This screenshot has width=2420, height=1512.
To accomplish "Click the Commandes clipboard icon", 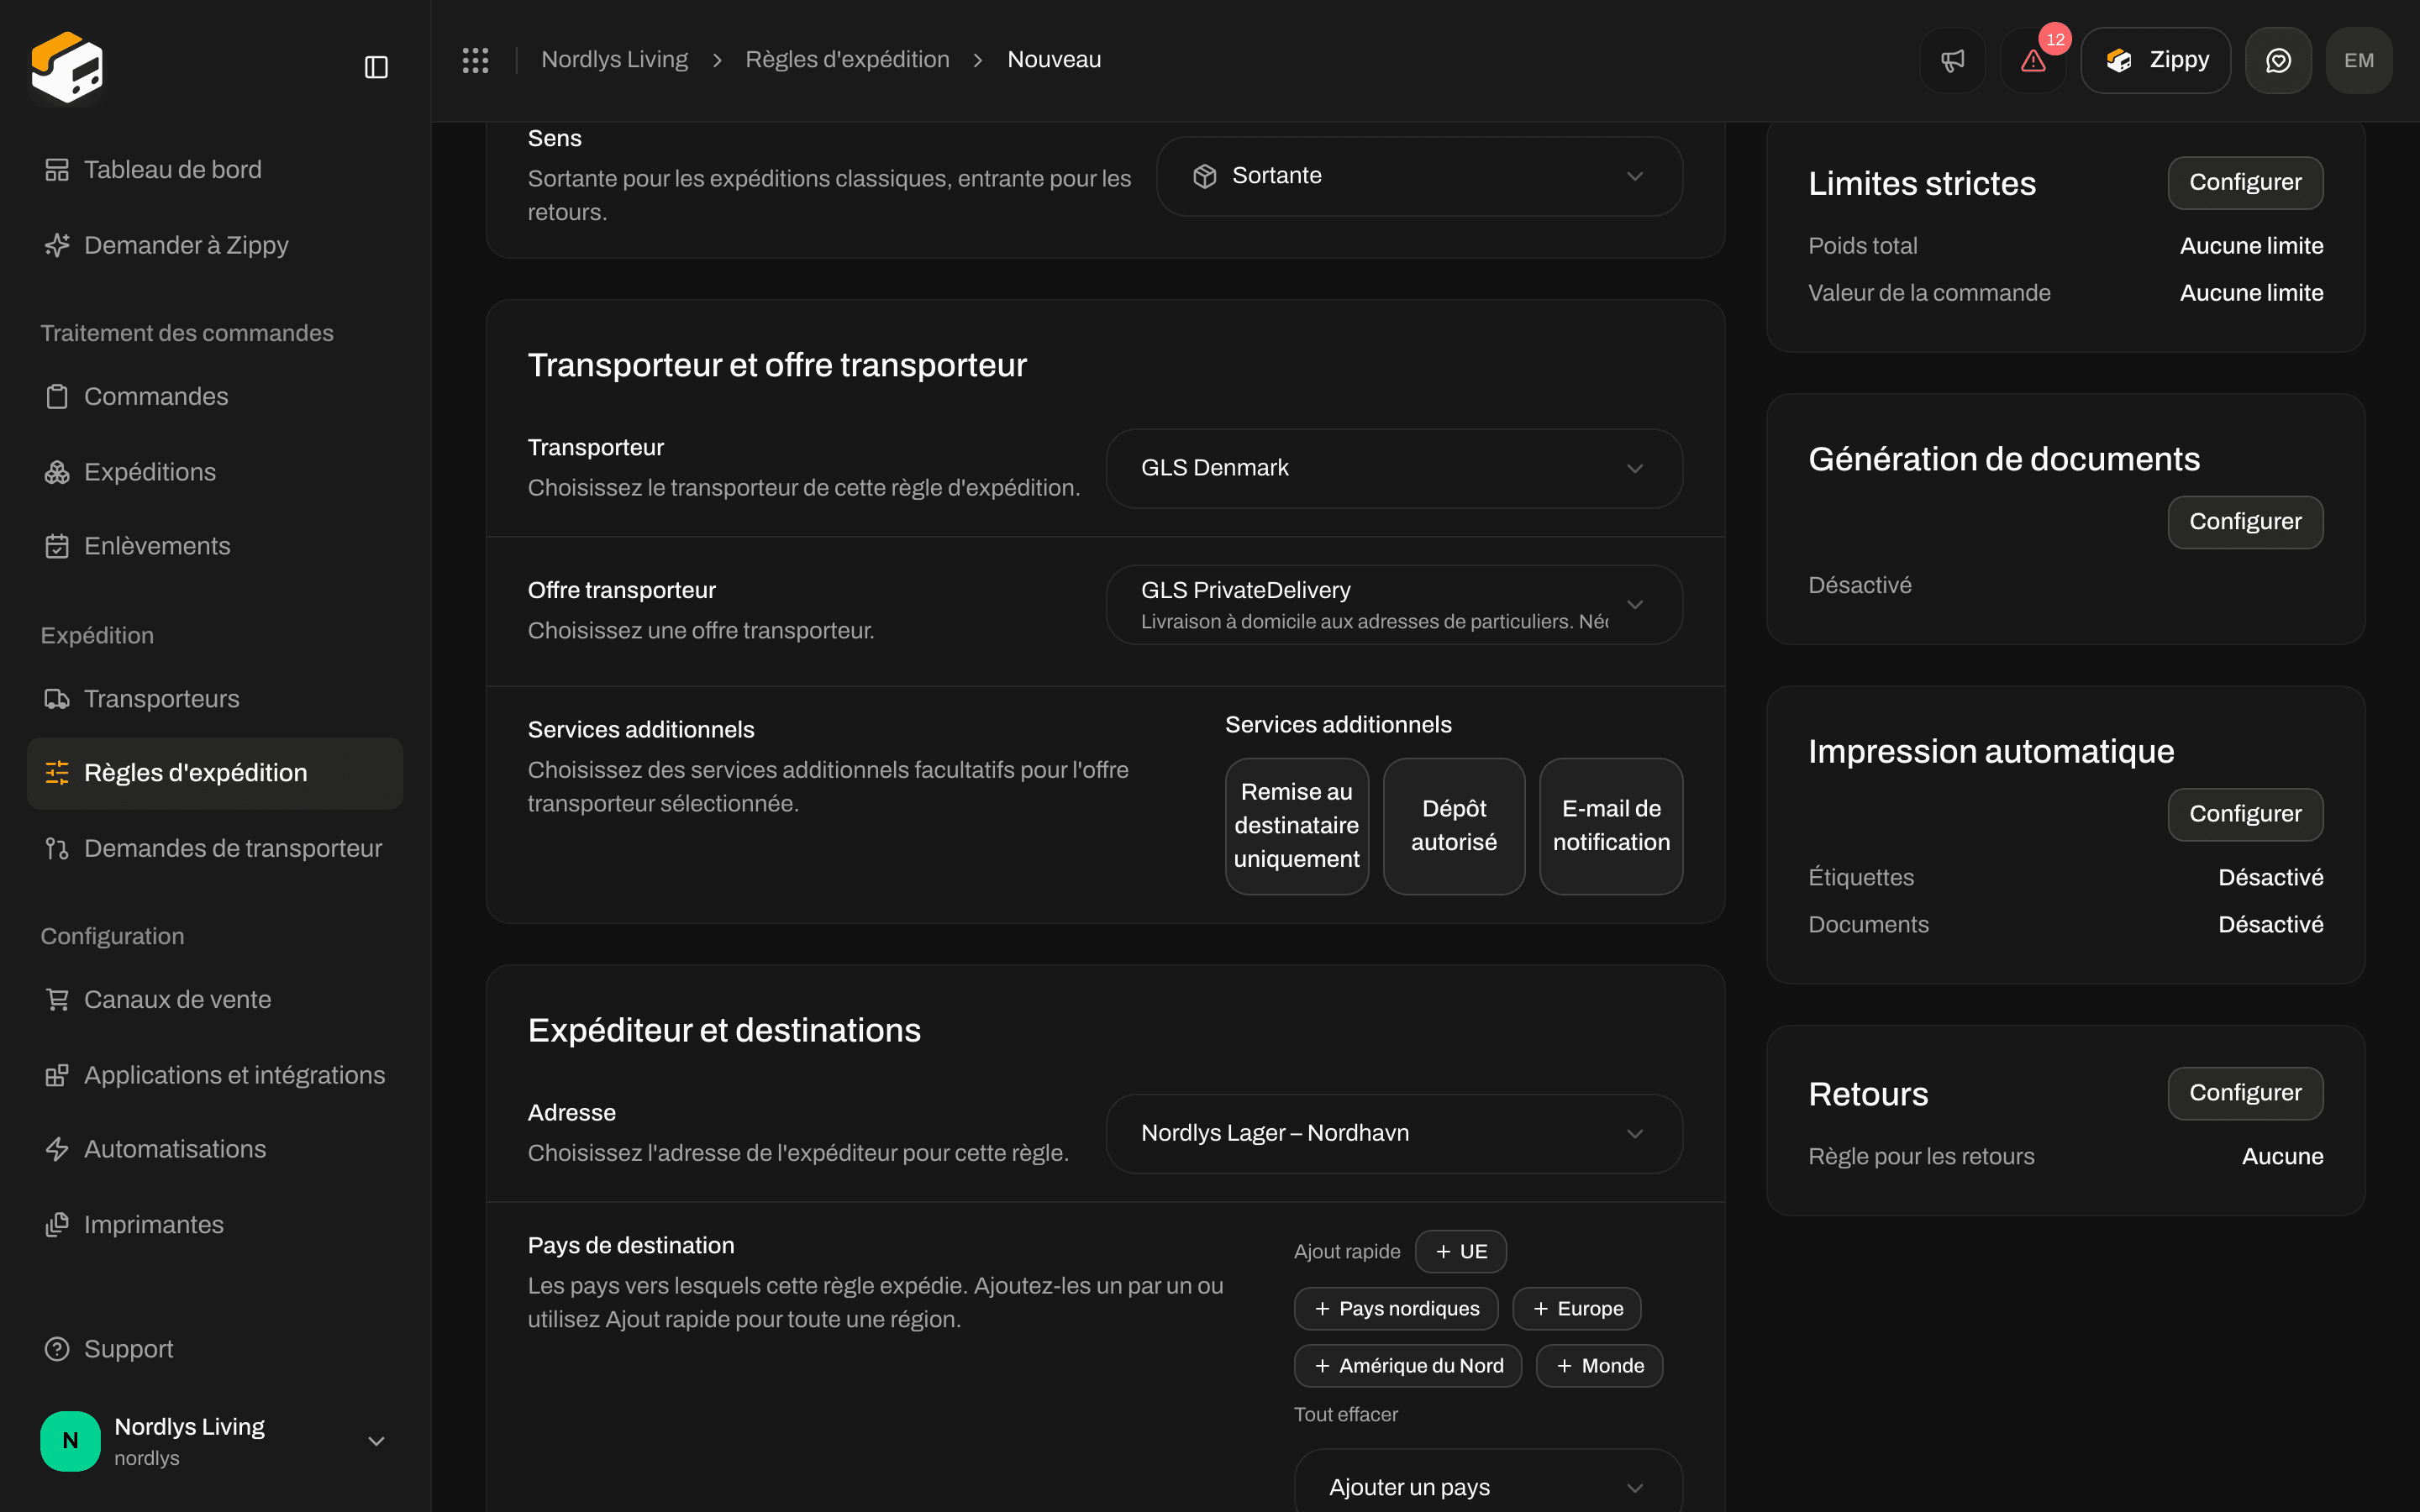I will [x=57, y=397].
